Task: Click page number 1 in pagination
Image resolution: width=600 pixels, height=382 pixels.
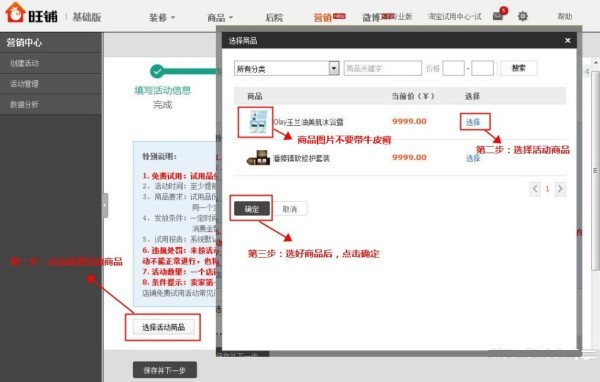Action: 547,189
